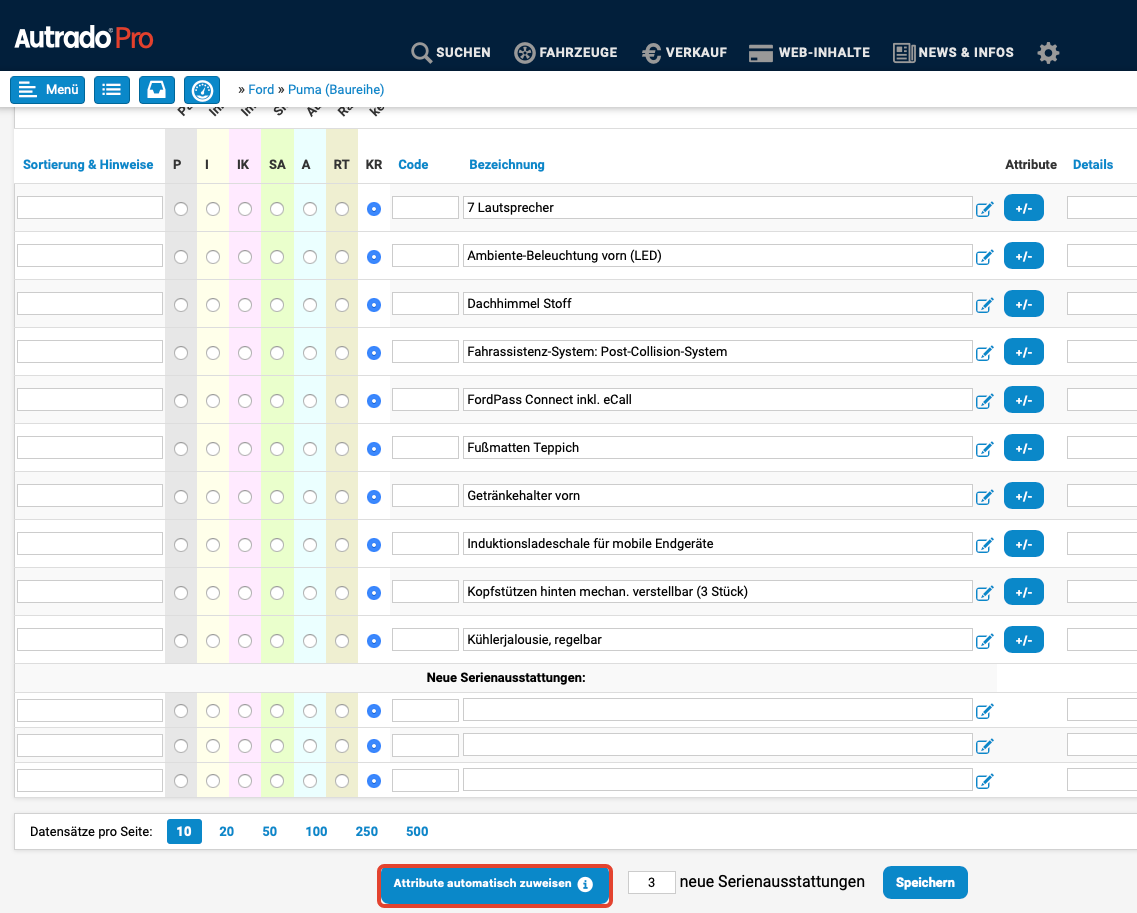Screen dimensions: 1137x913
Task: Open the WEB-INHALTE menu
Action: pyautogui.click(x=809, y=53)
